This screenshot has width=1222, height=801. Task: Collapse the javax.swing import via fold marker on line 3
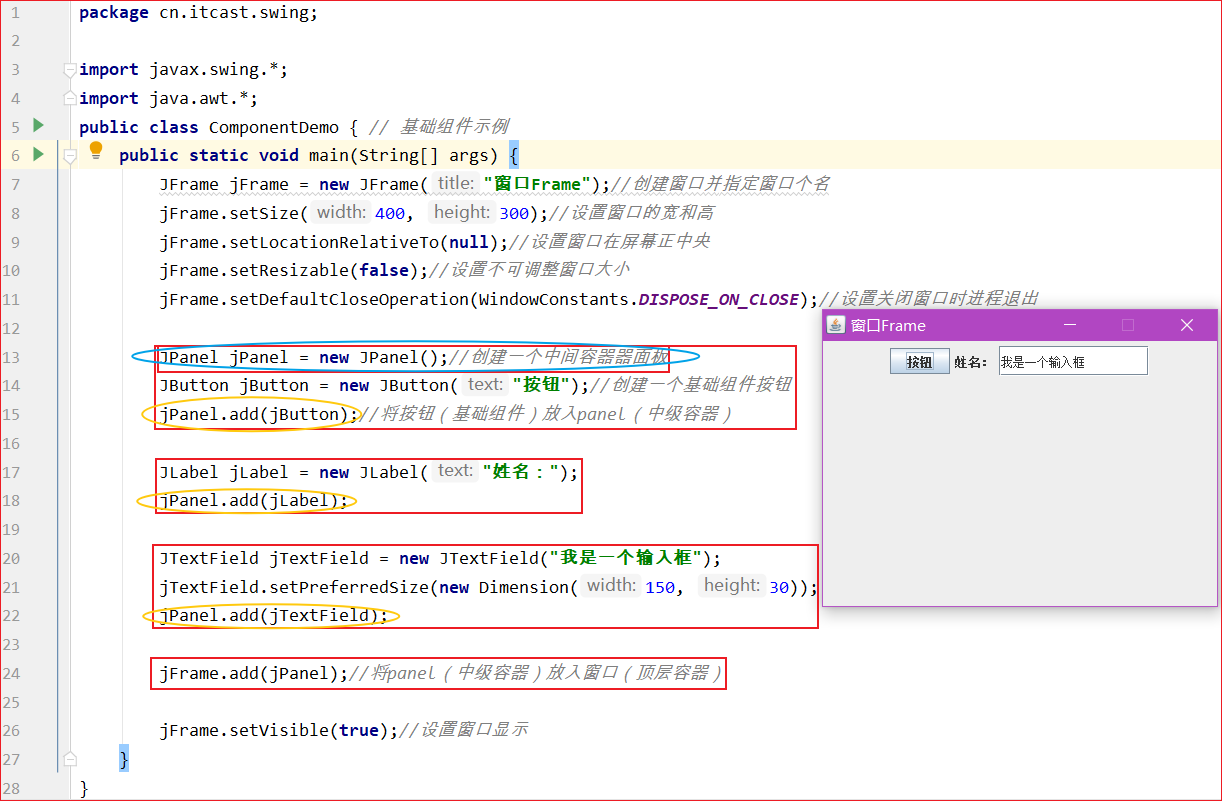tap(70, 69)
